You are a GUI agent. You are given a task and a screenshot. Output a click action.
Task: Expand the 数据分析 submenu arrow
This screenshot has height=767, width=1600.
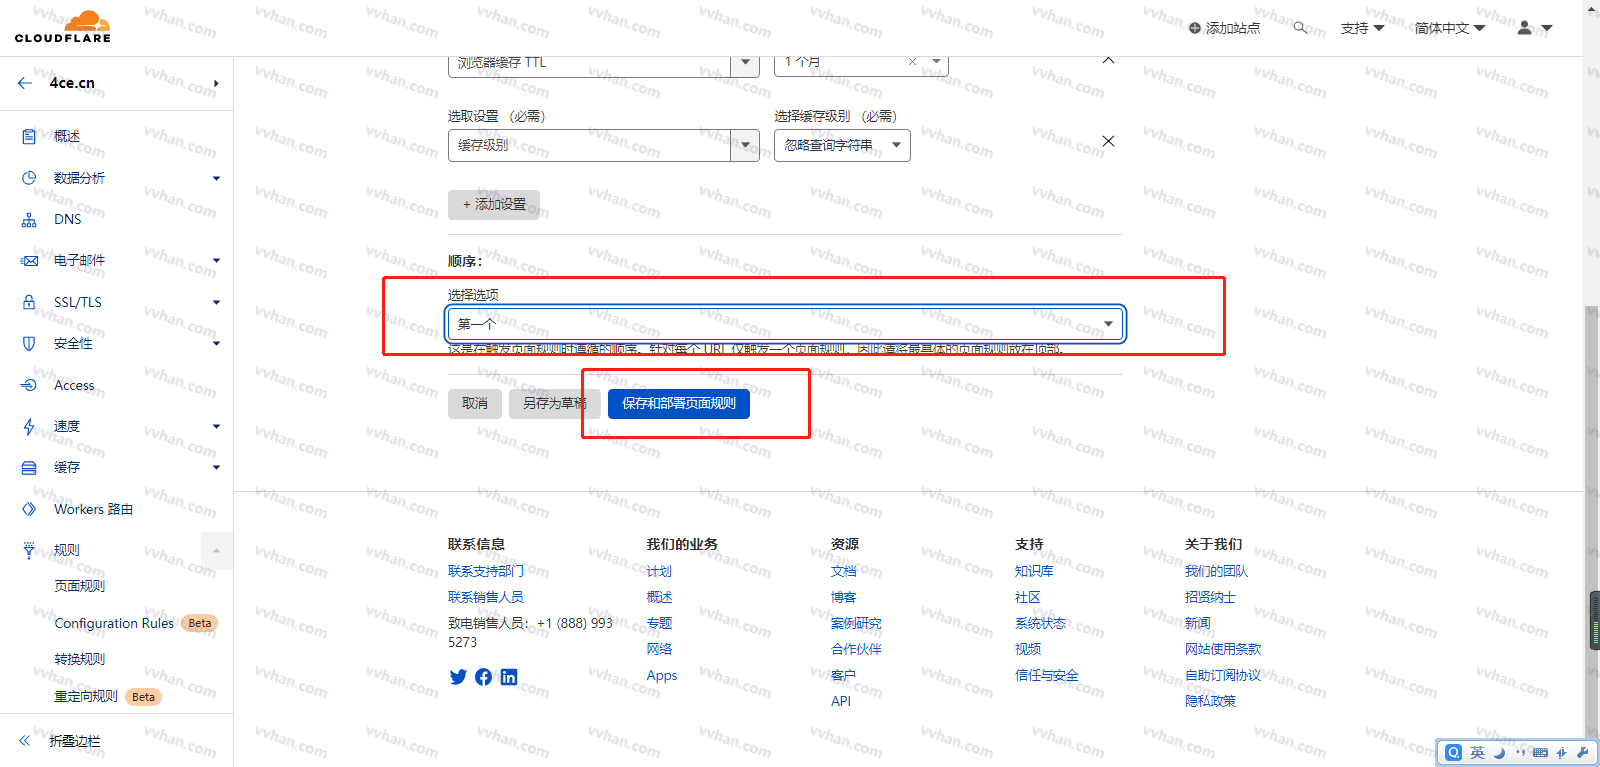coord(216,178)
